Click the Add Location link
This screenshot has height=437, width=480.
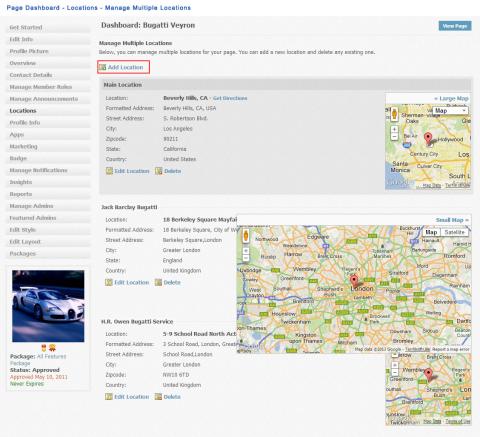pos(125,67)
